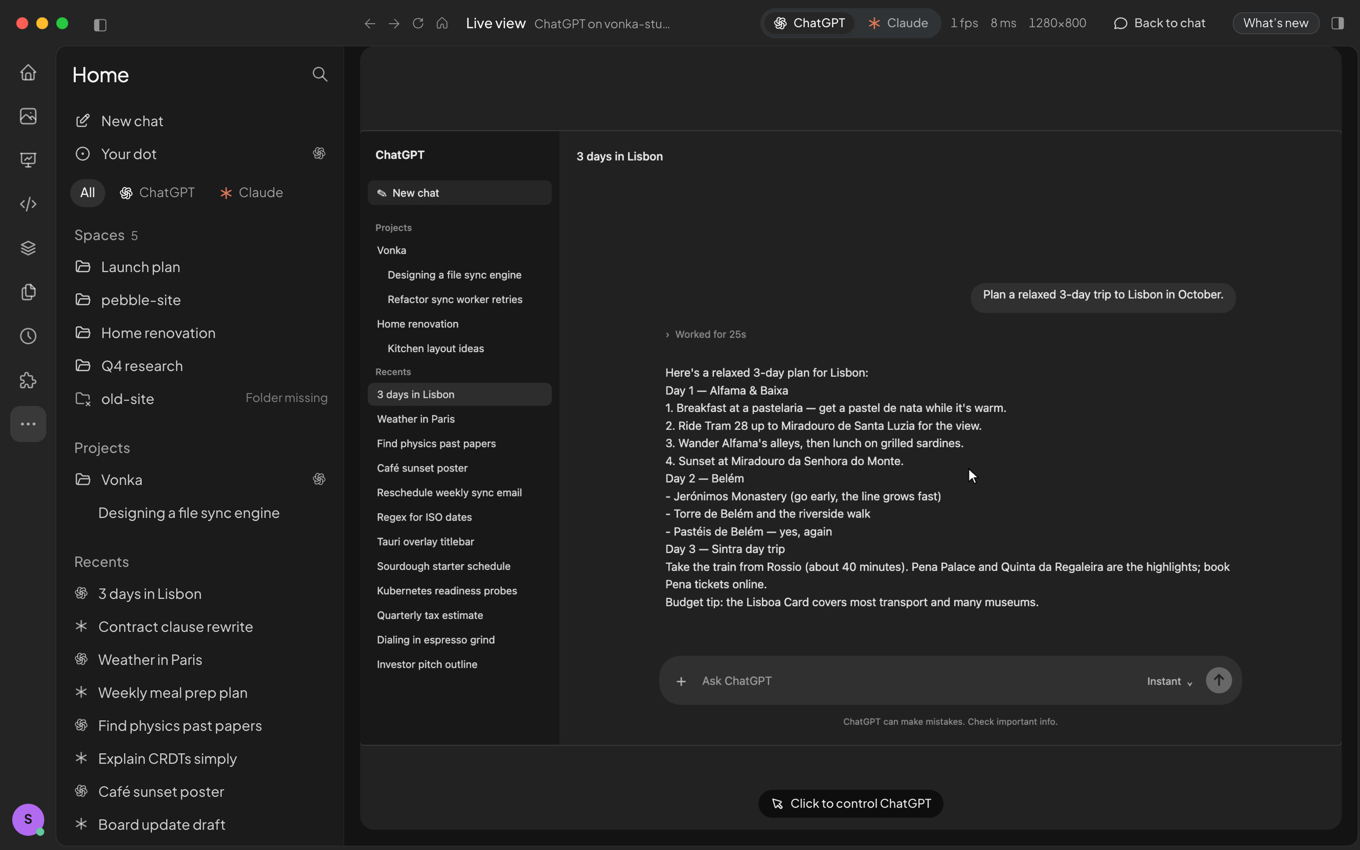Open the image gallery rail icon
The height and width of the screenshot is (850, 1360).
pos(28,116)
